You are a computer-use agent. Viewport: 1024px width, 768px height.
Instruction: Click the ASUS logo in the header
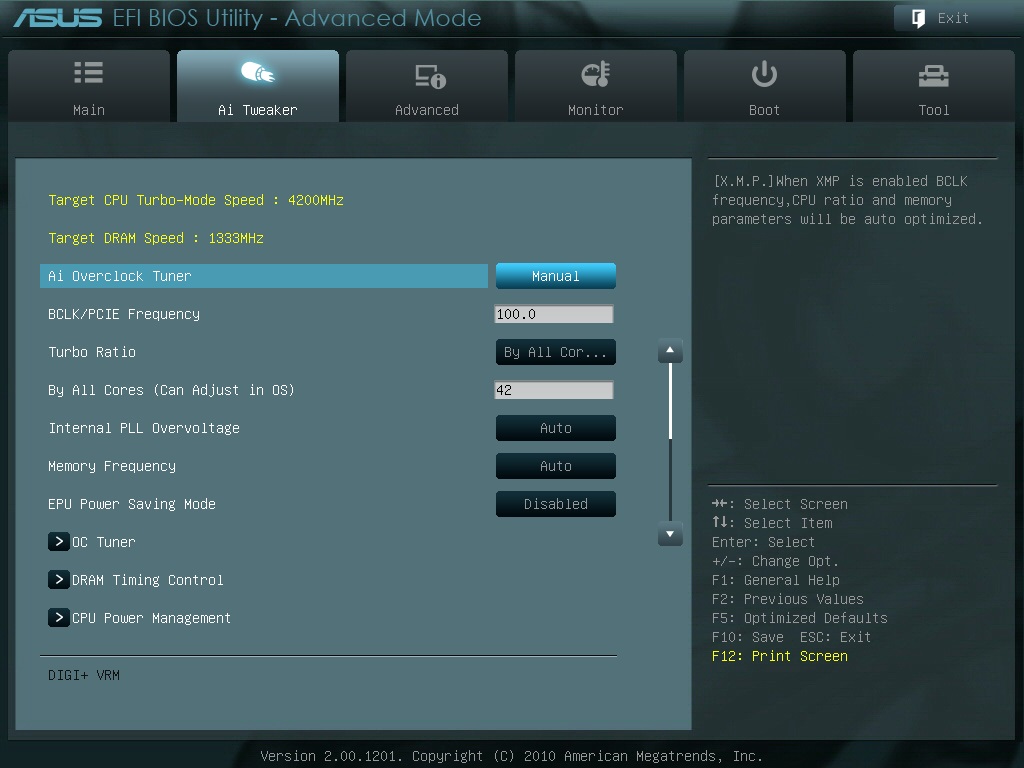click(57, 18)
